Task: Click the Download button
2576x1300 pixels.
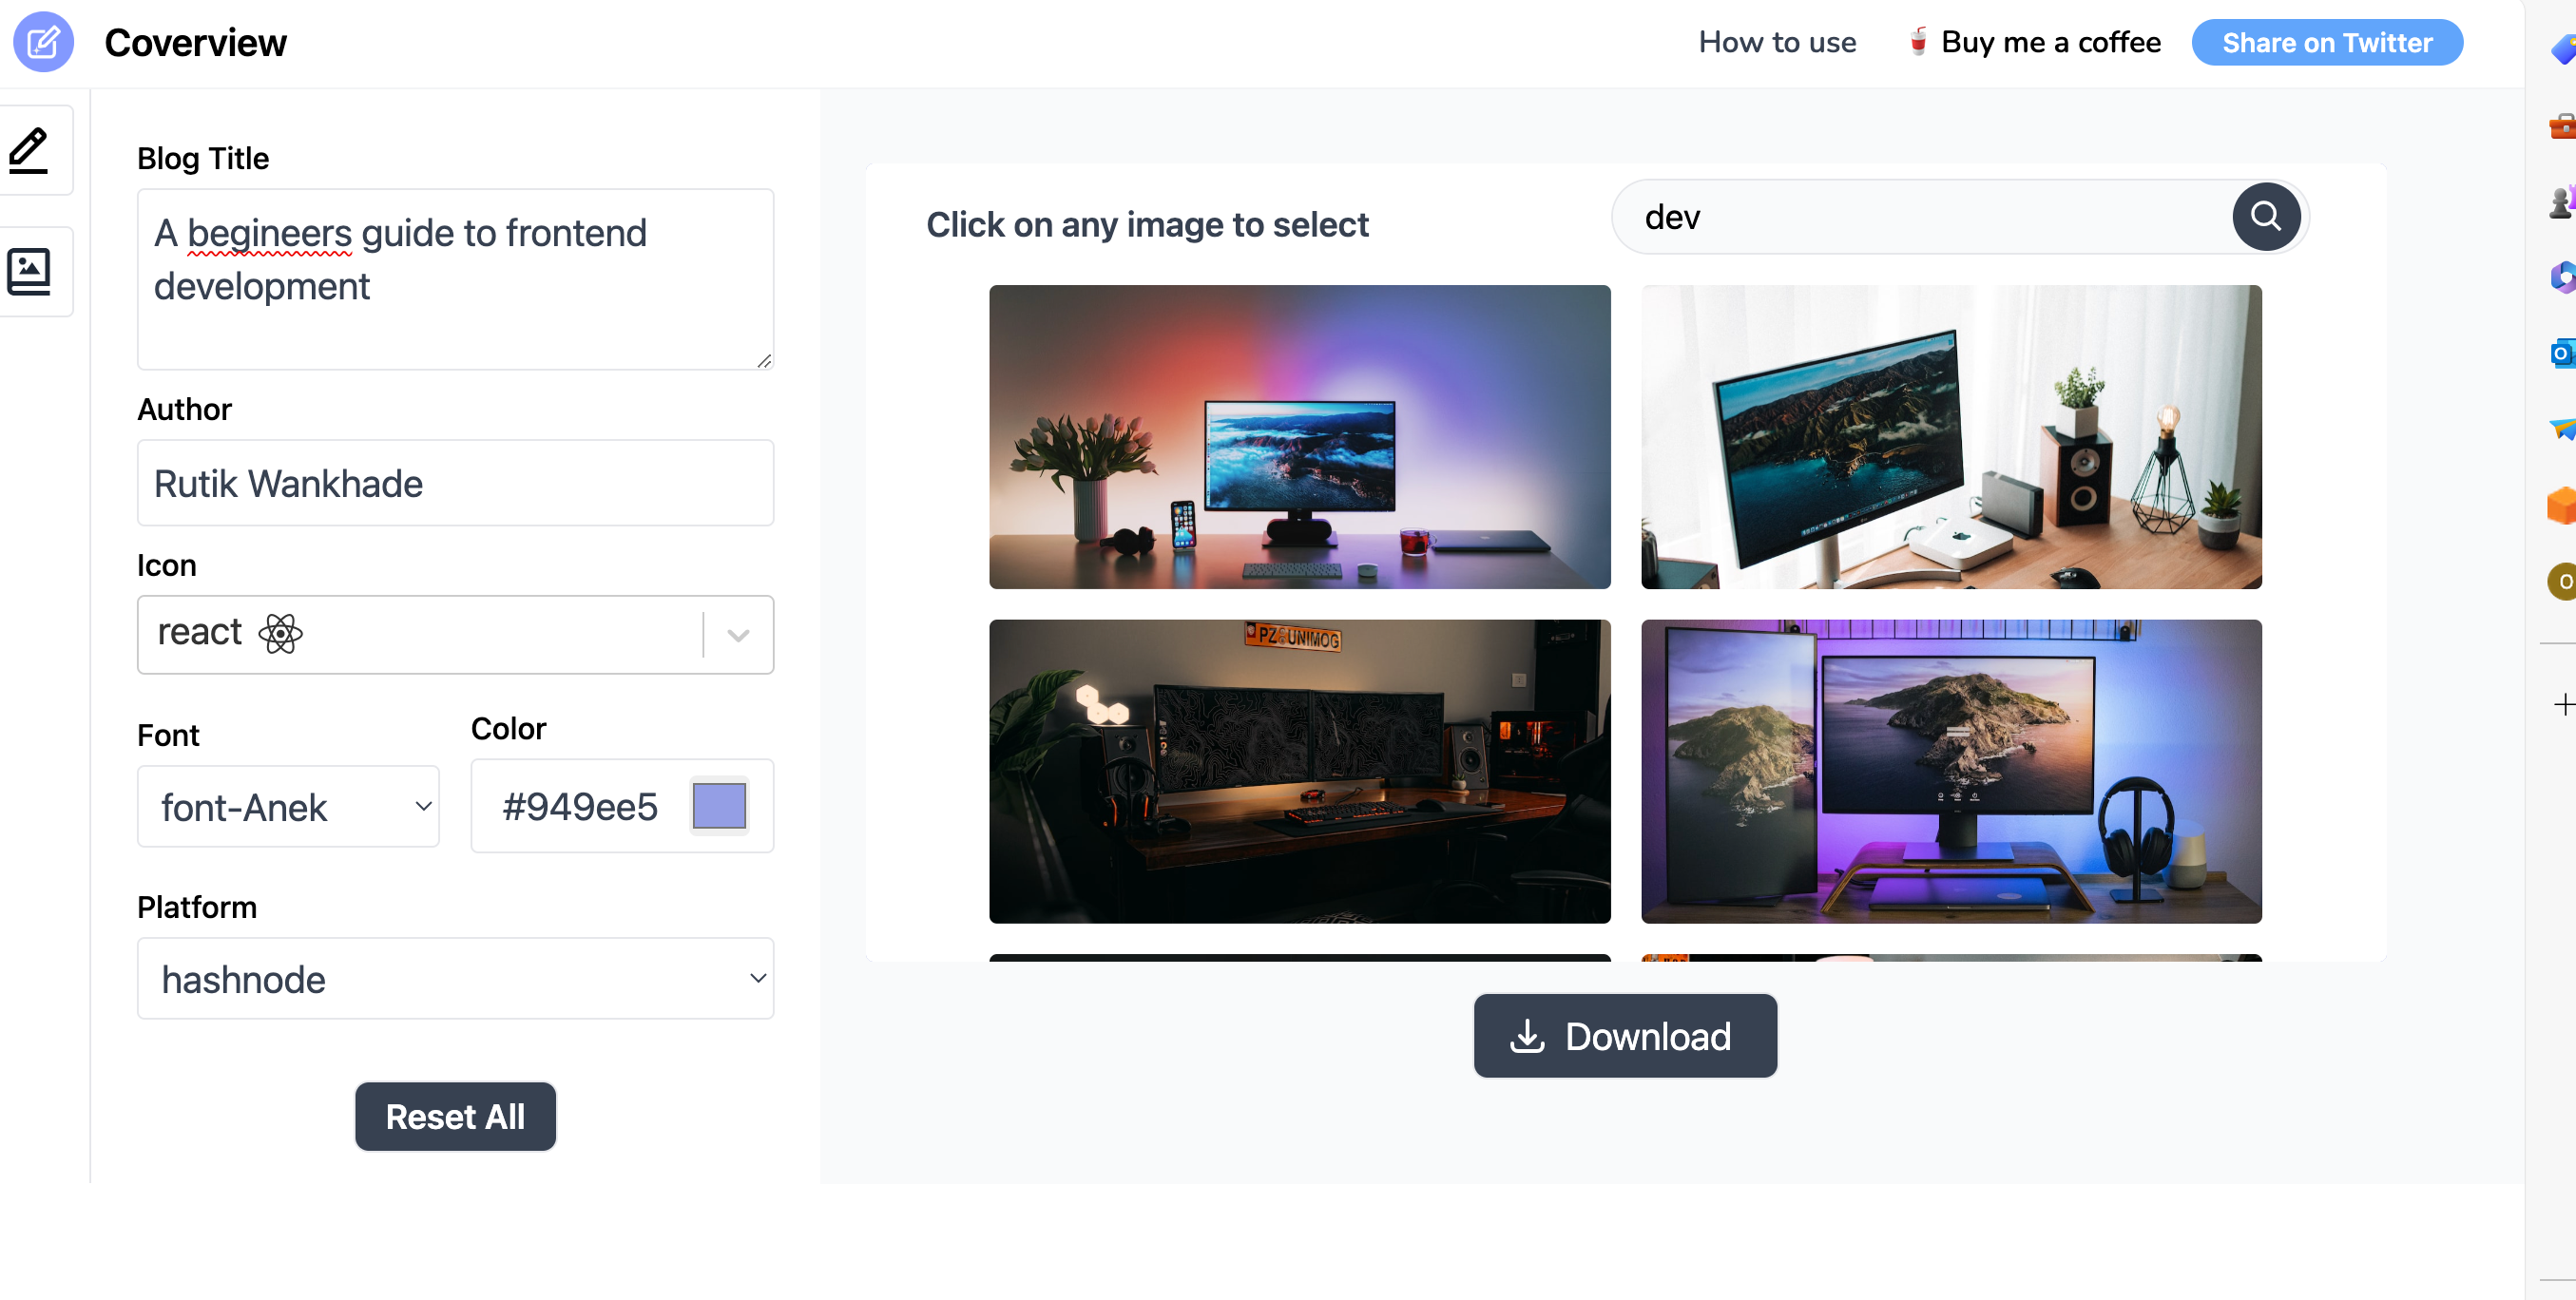Action: pyautogui.click(x=1626, y=1037)
